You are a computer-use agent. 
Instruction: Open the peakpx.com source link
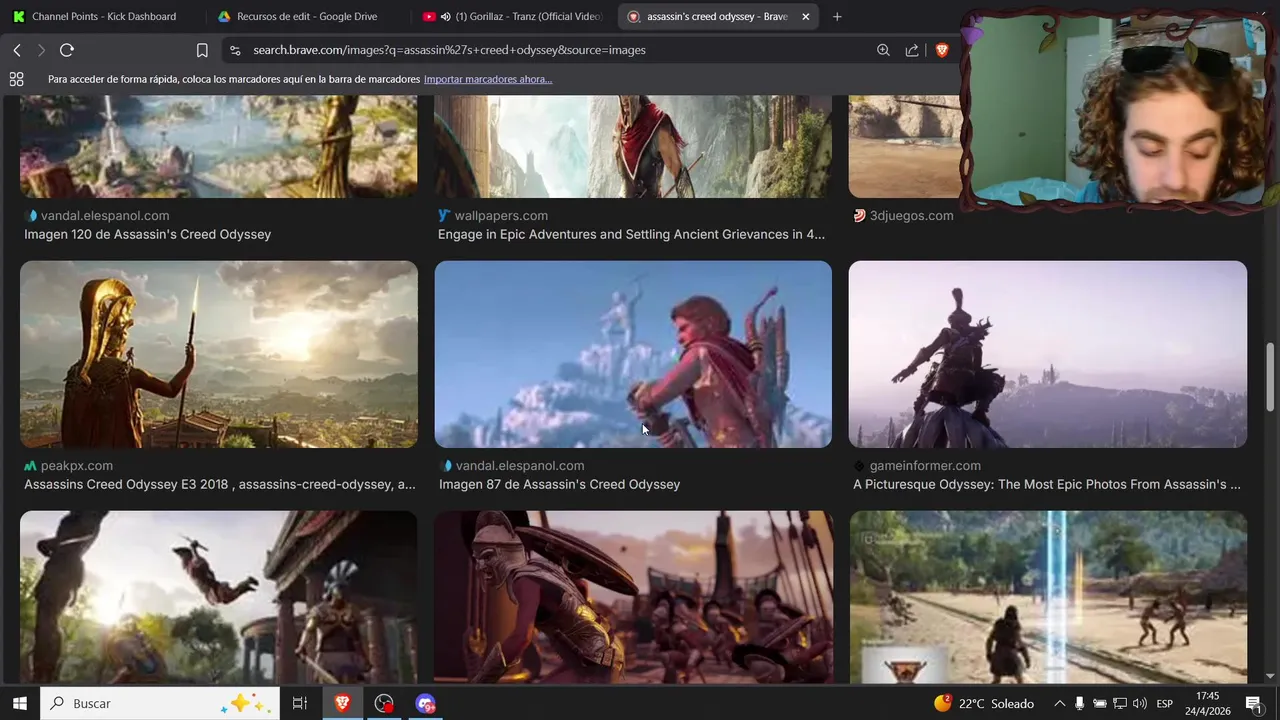coord(77,465)
